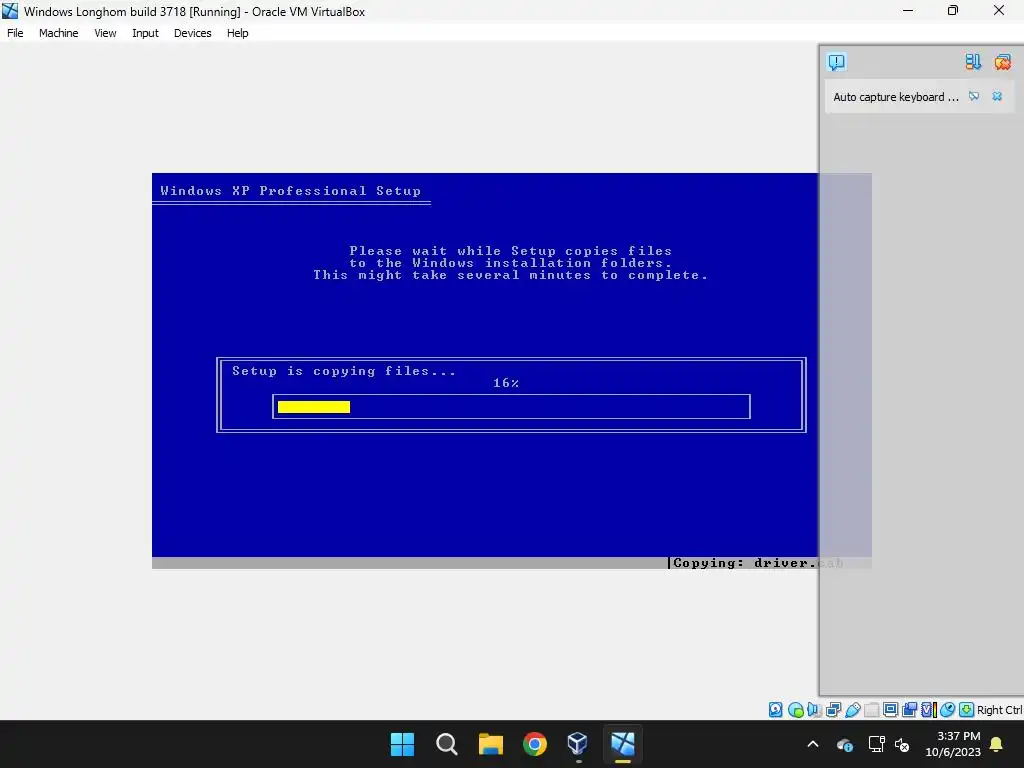Click the network adapters indicator
This screenshot has width=1024, height=768.
point(833,710)
